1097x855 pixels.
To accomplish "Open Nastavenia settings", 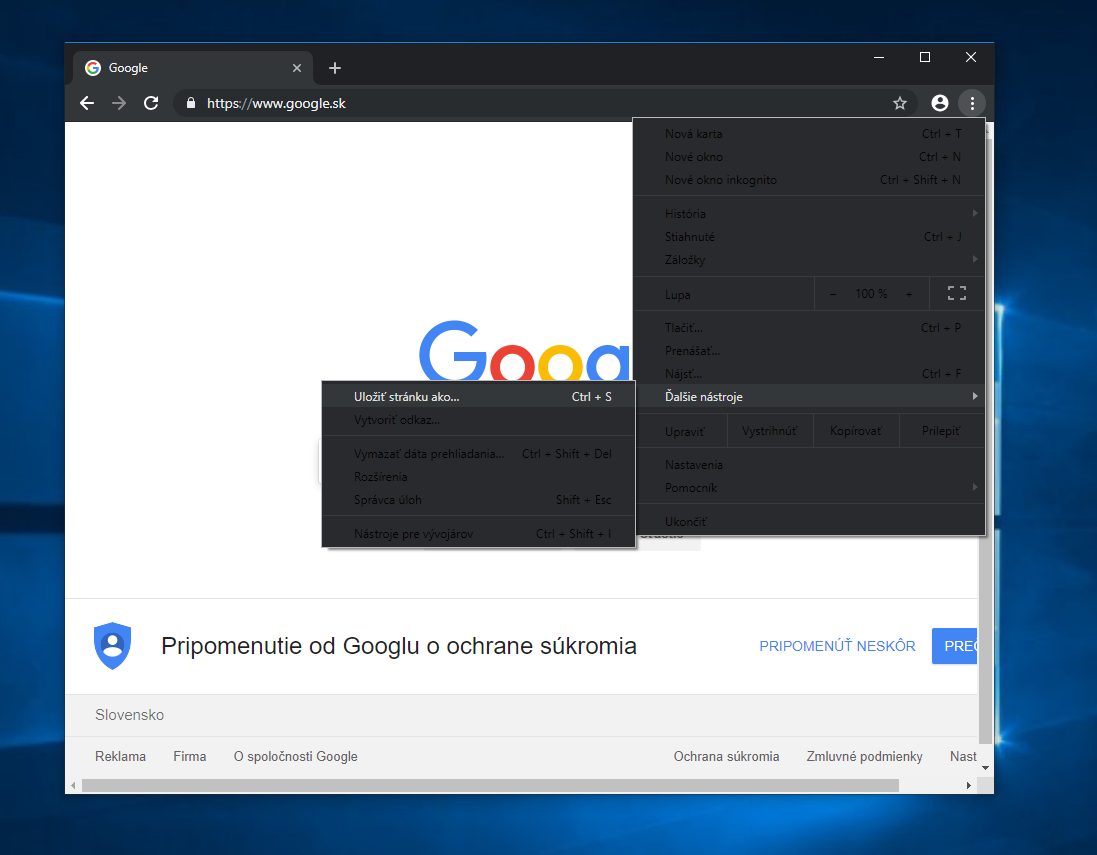I will point(809,465).
